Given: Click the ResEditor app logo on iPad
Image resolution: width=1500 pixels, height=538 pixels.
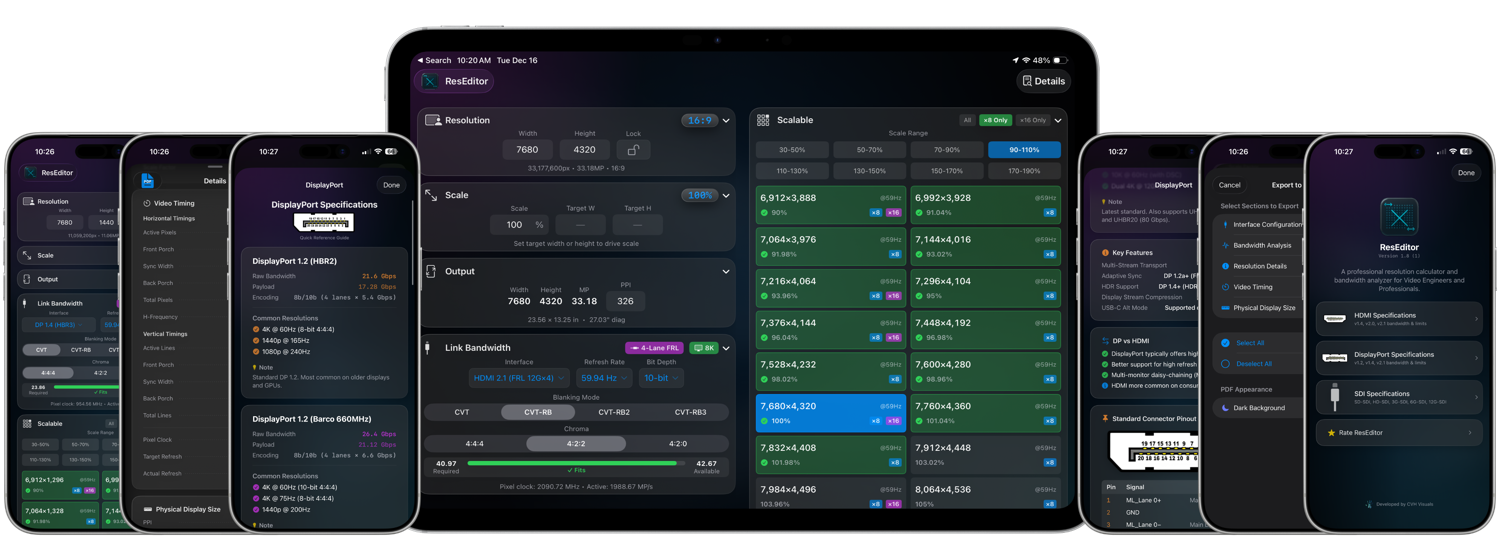Looking at the screenshot, I should tap(430, 81).
